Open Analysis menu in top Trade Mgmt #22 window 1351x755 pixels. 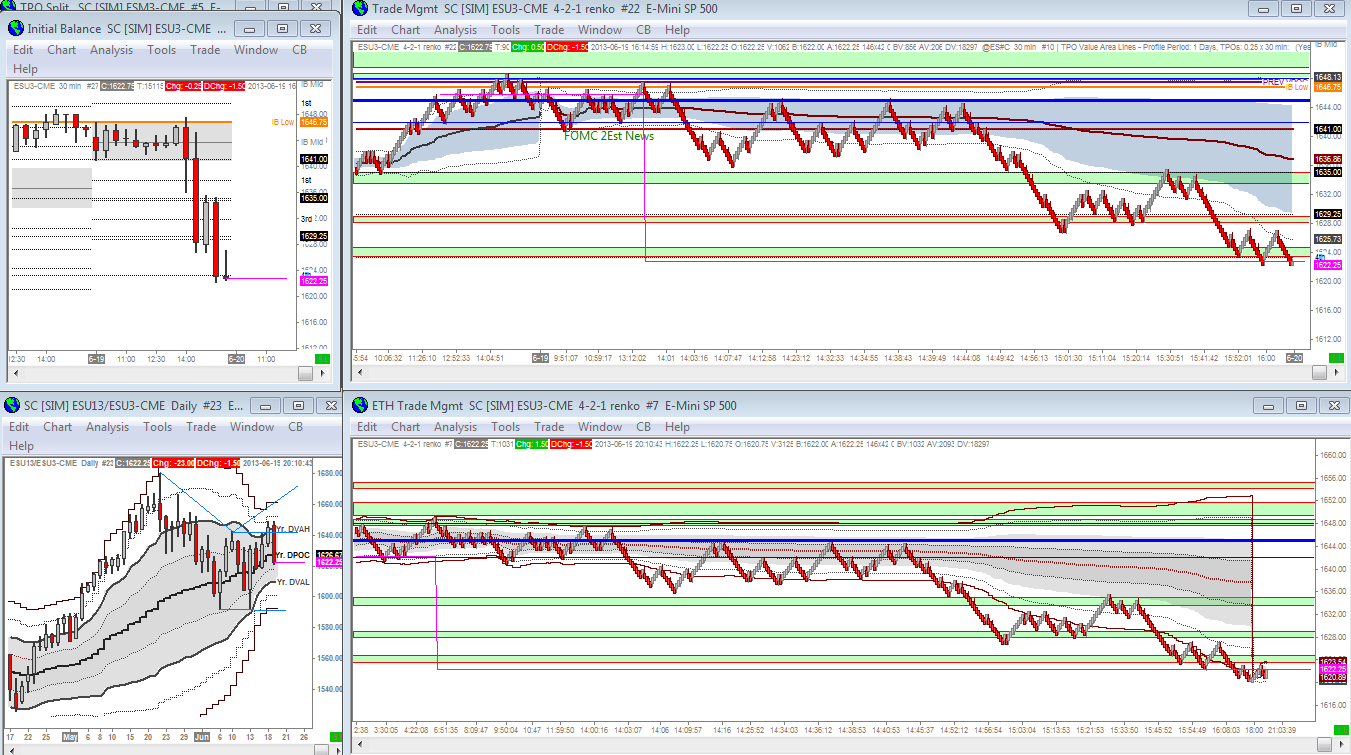455,30
